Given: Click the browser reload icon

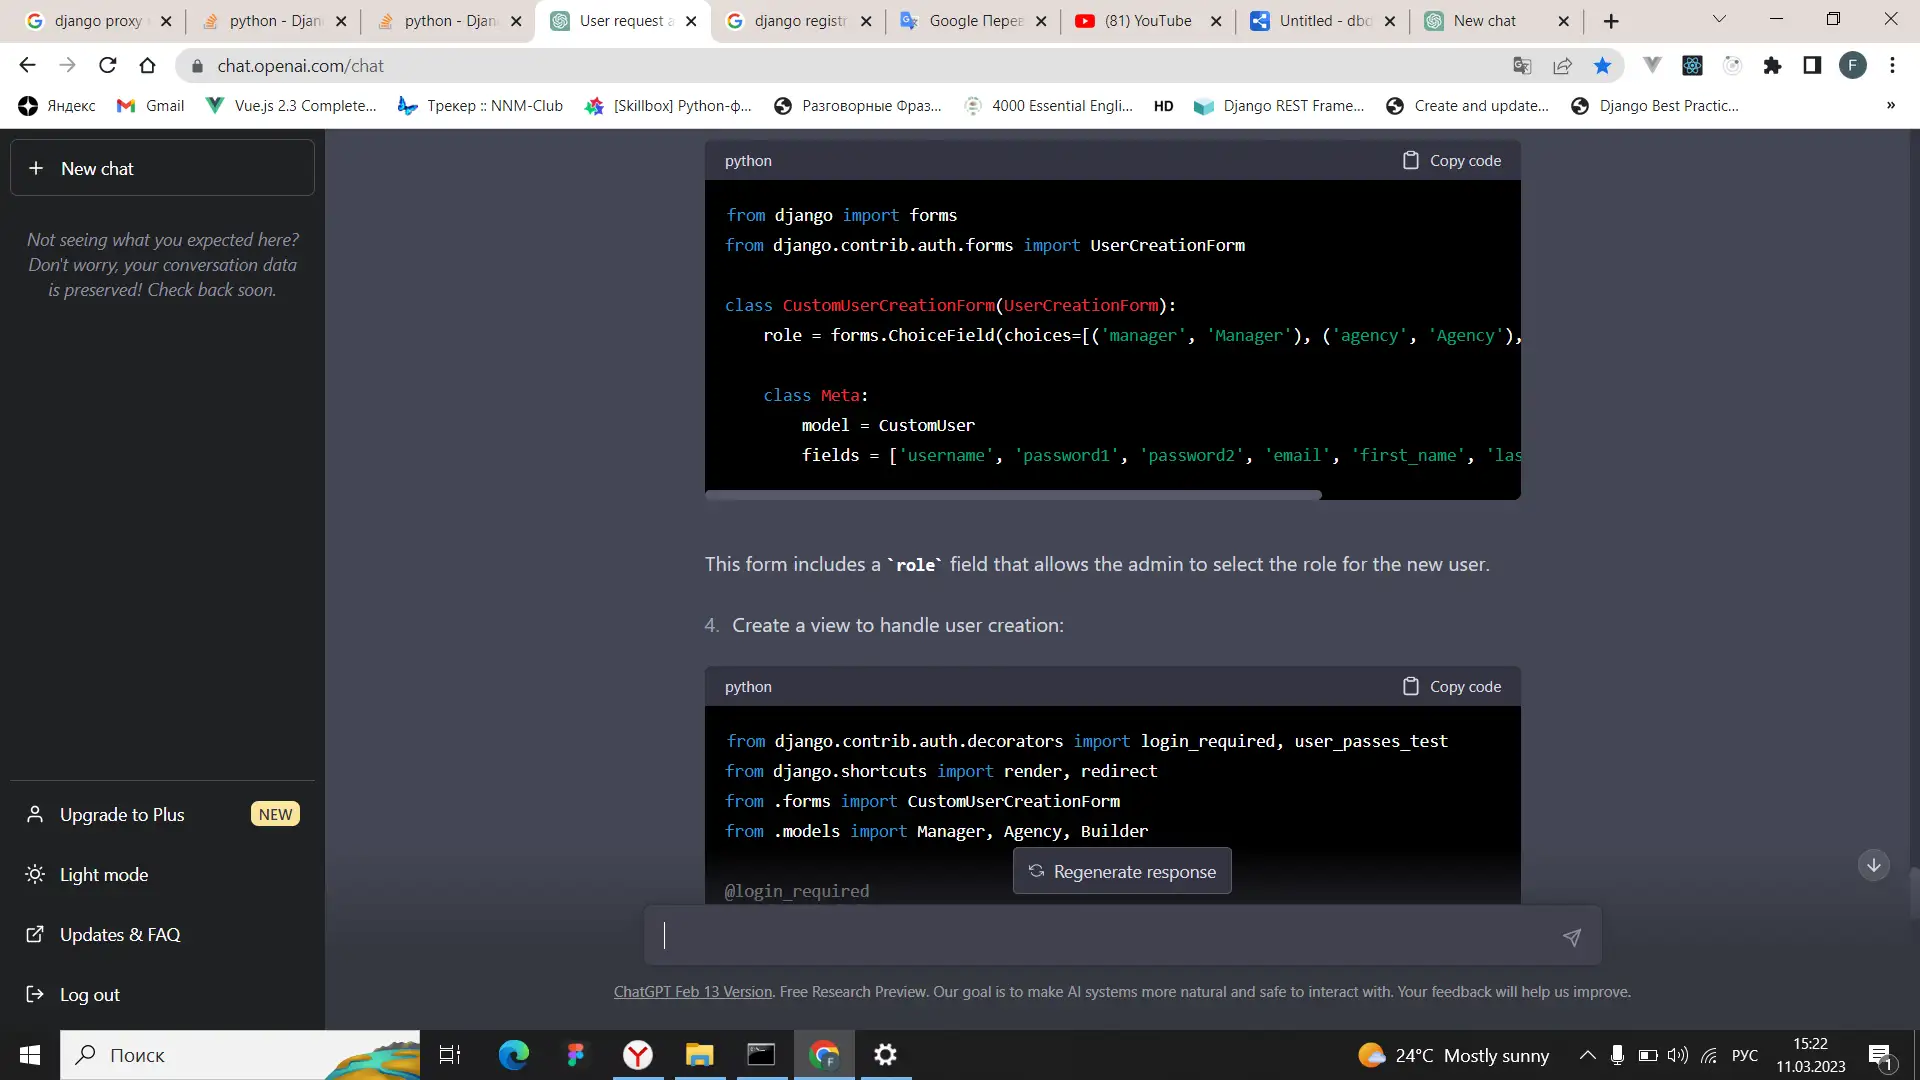Looking at the screenshot, I should 108,66.
